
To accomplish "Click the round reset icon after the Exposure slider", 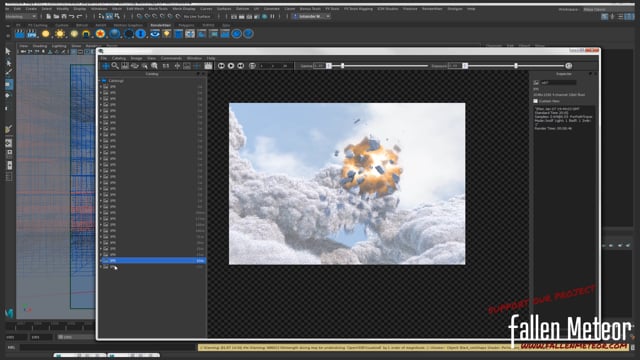I will tap(569, 66).
